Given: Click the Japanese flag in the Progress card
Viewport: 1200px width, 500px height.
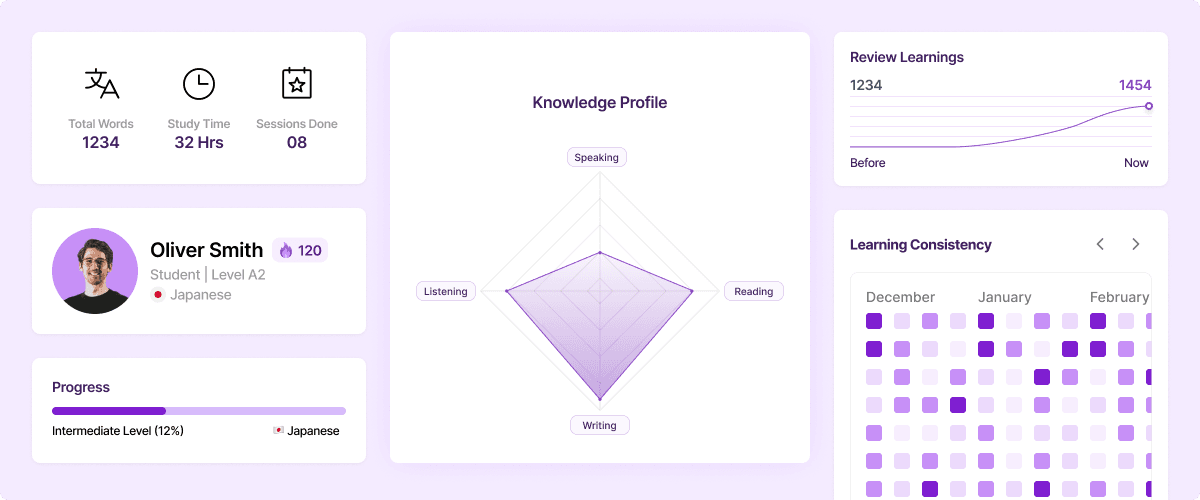Looking at the screenshot, I should (x=278, y=431).
